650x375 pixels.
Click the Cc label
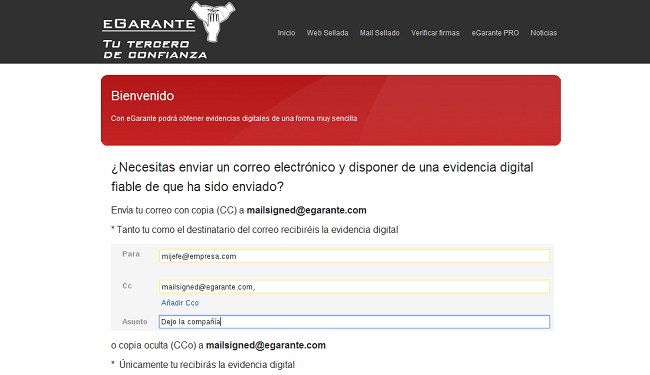(x=127, y=285)
